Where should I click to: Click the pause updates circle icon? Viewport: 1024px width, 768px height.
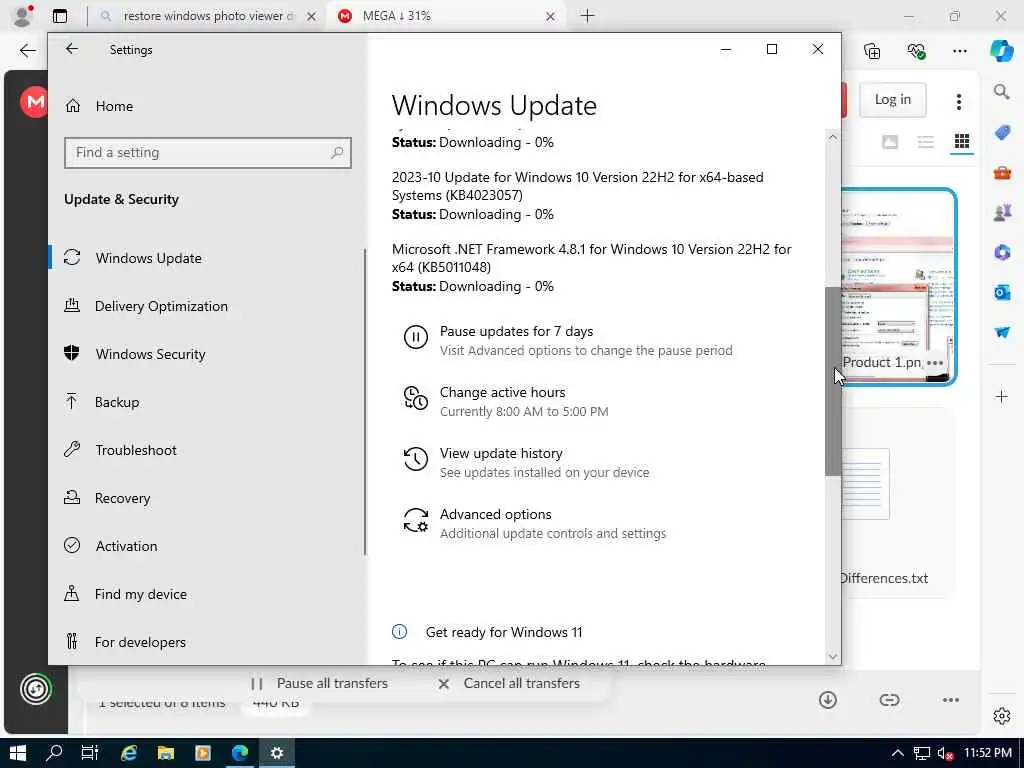pos(416,338)
